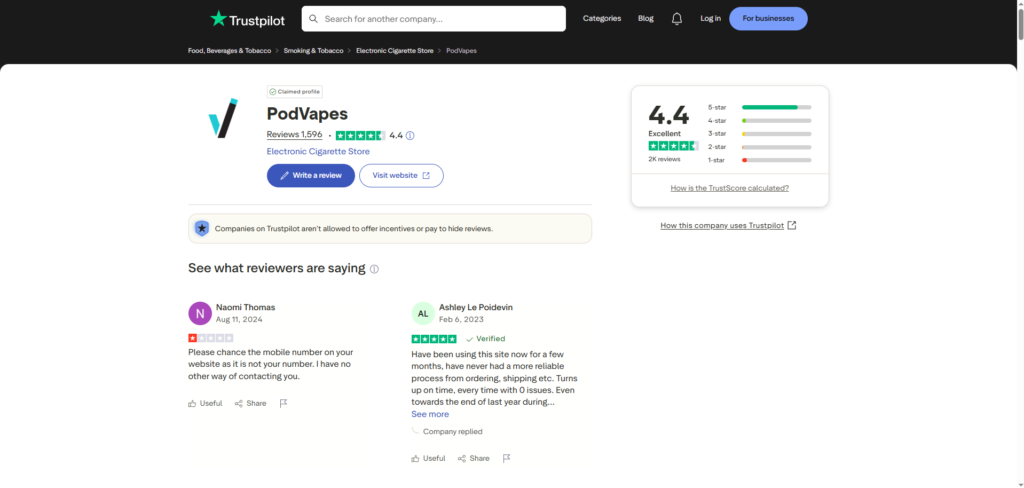Screen dimensions: 1024x488
Task: Flag Naomi Thomas's review
Action: 284,403
